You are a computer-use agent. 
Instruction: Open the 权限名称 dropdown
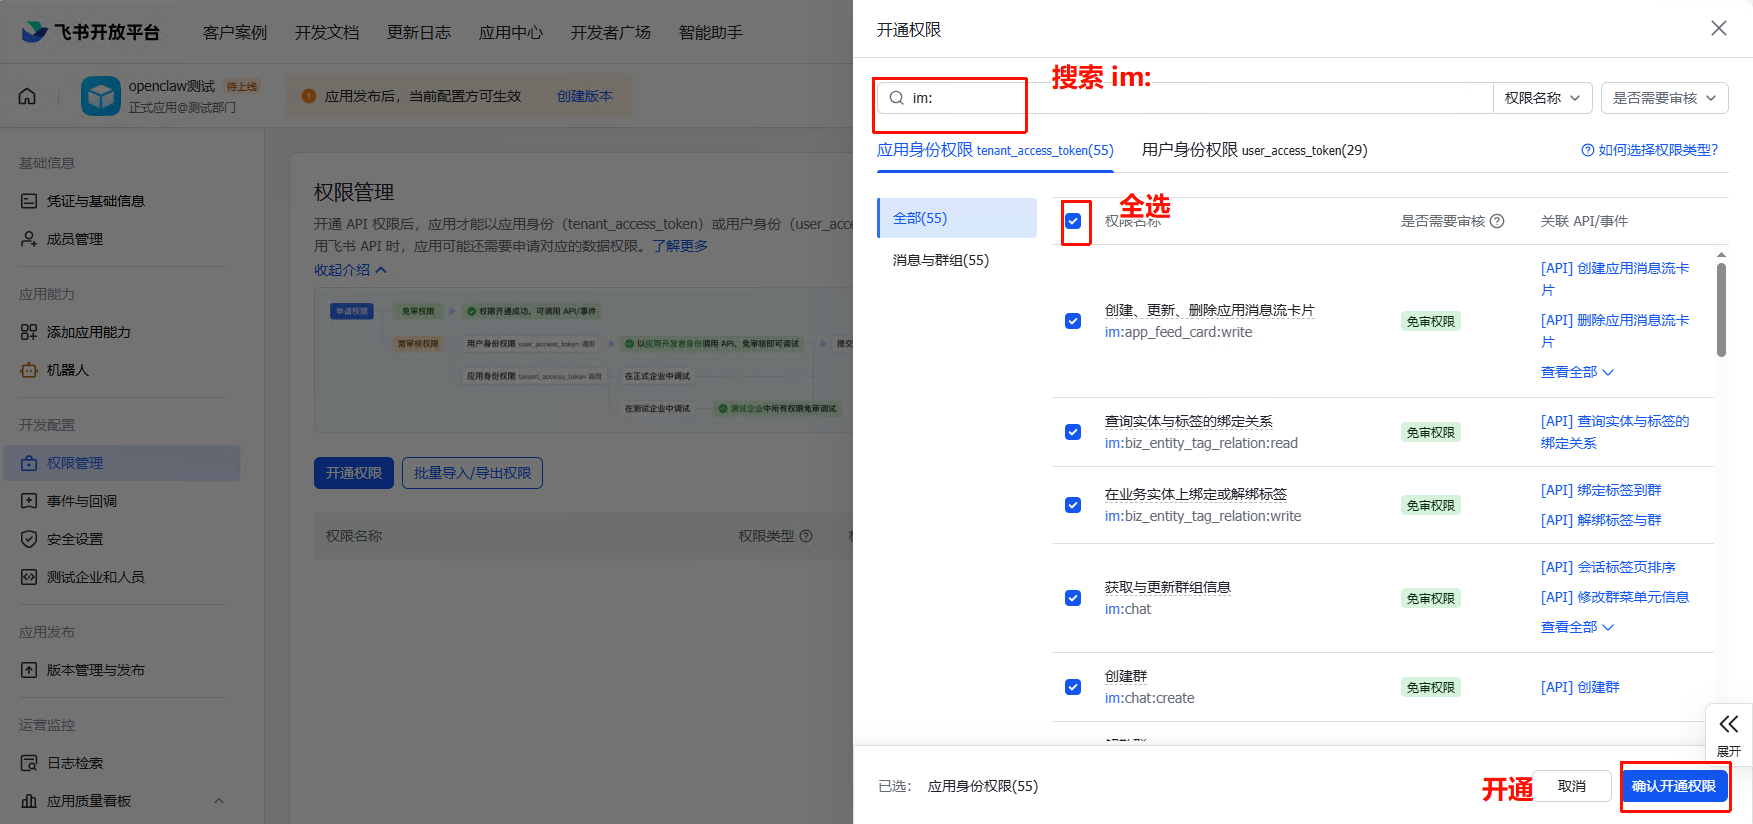point(1541,98)
